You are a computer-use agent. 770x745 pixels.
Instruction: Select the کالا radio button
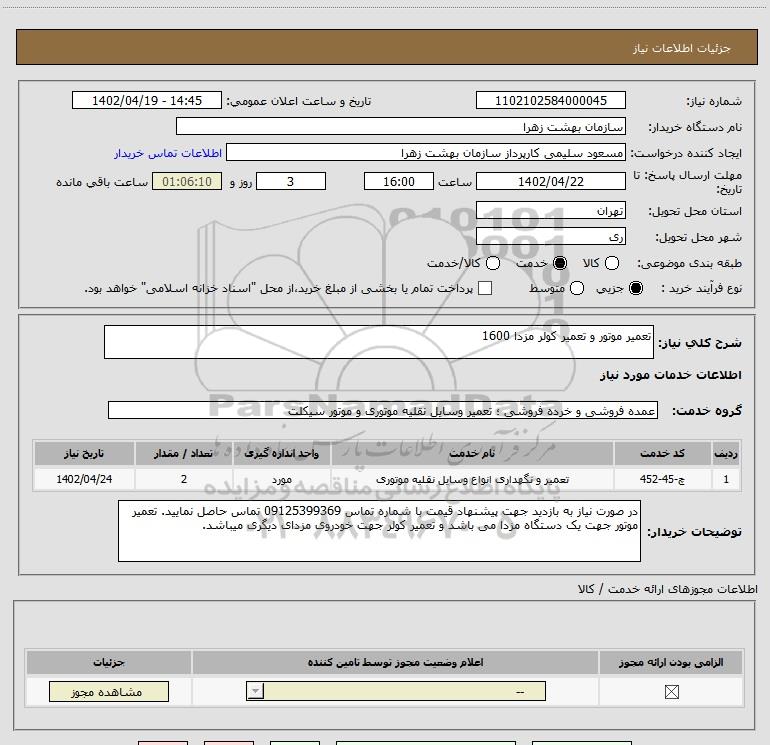tap(611, 263)
